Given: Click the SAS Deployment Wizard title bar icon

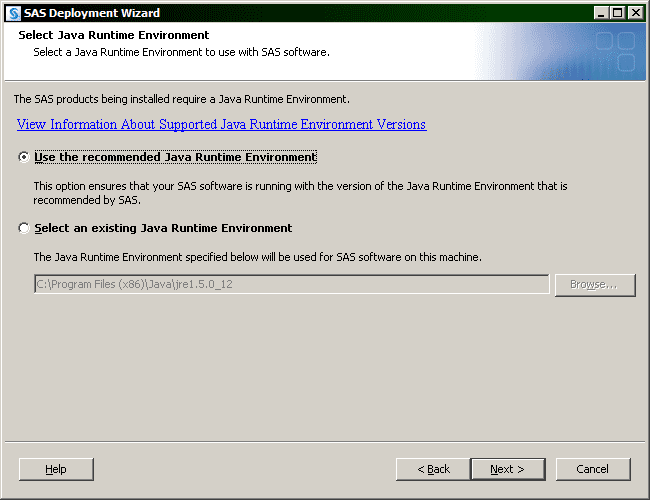Looking at the screenshot, I should coord(14,13).
